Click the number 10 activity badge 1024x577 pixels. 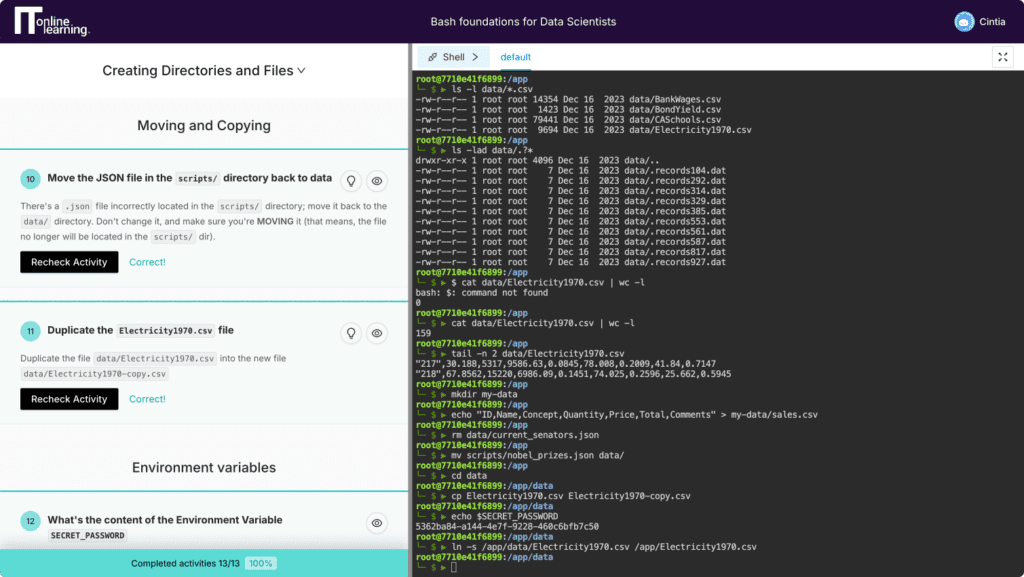(x=30, y=179)
